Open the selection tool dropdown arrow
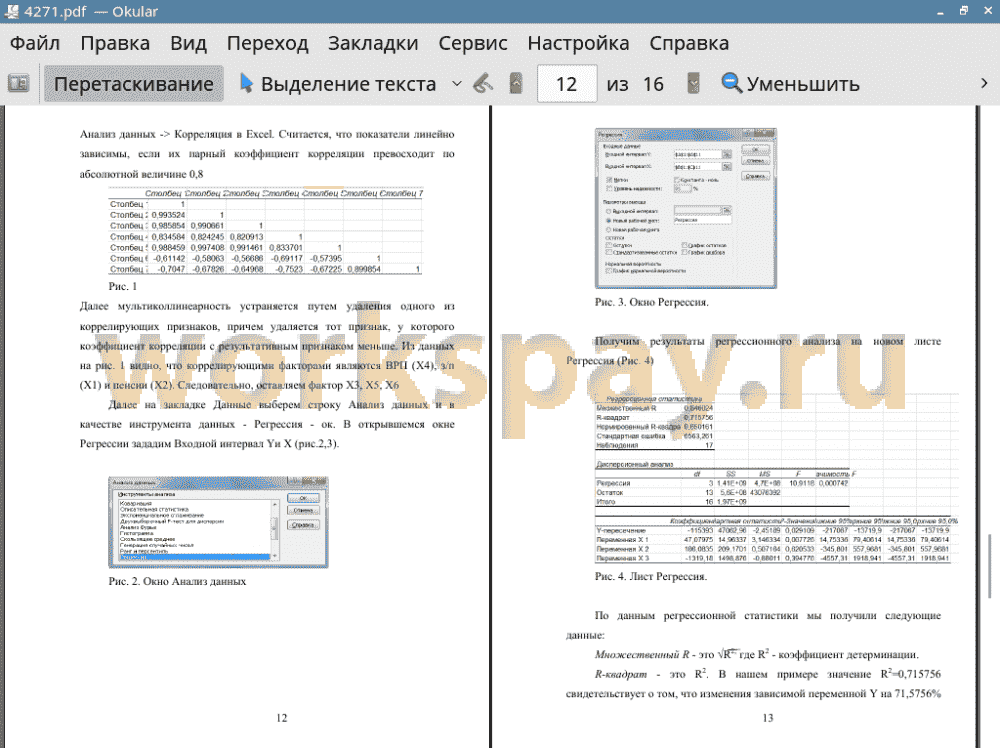 click(x=457, y=84)
